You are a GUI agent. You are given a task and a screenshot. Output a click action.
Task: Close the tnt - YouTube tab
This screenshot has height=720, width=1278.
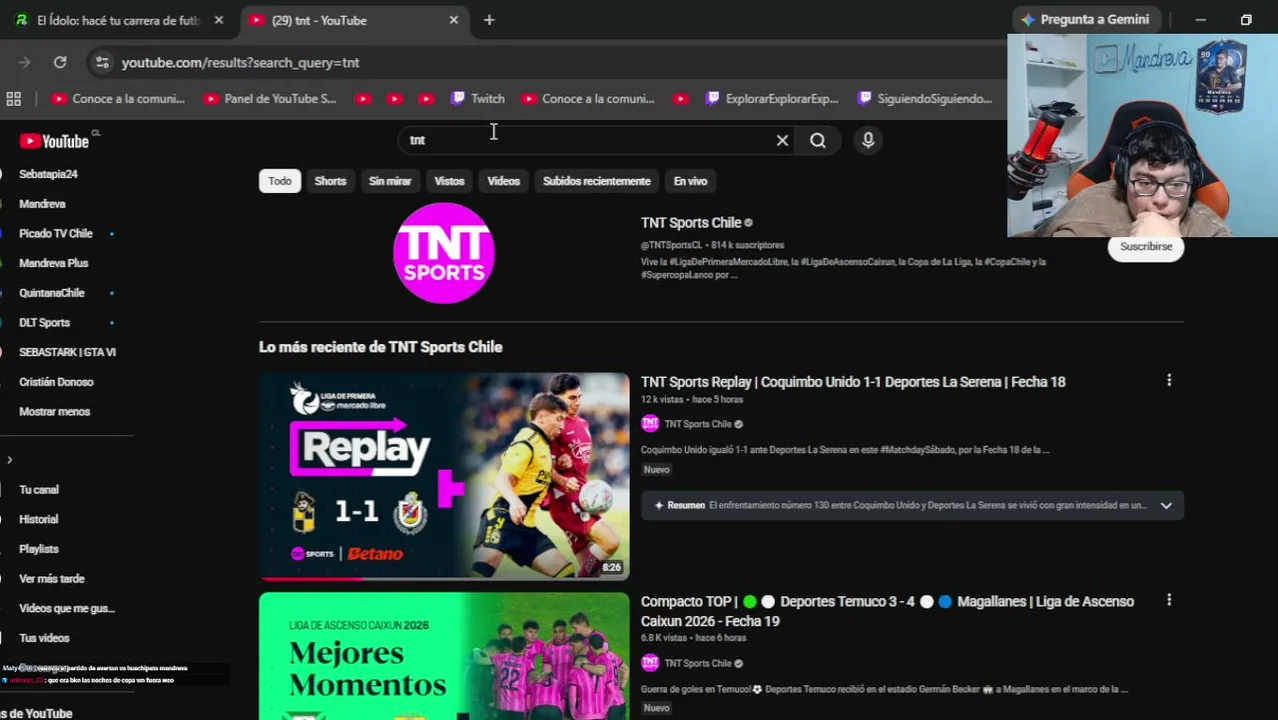(453, 20)
